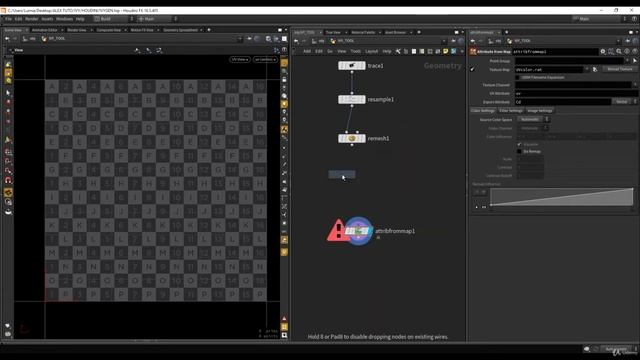This screenshot has height=360, width=640.
Task: Click the obj path button in scene view
Action: 30,39
